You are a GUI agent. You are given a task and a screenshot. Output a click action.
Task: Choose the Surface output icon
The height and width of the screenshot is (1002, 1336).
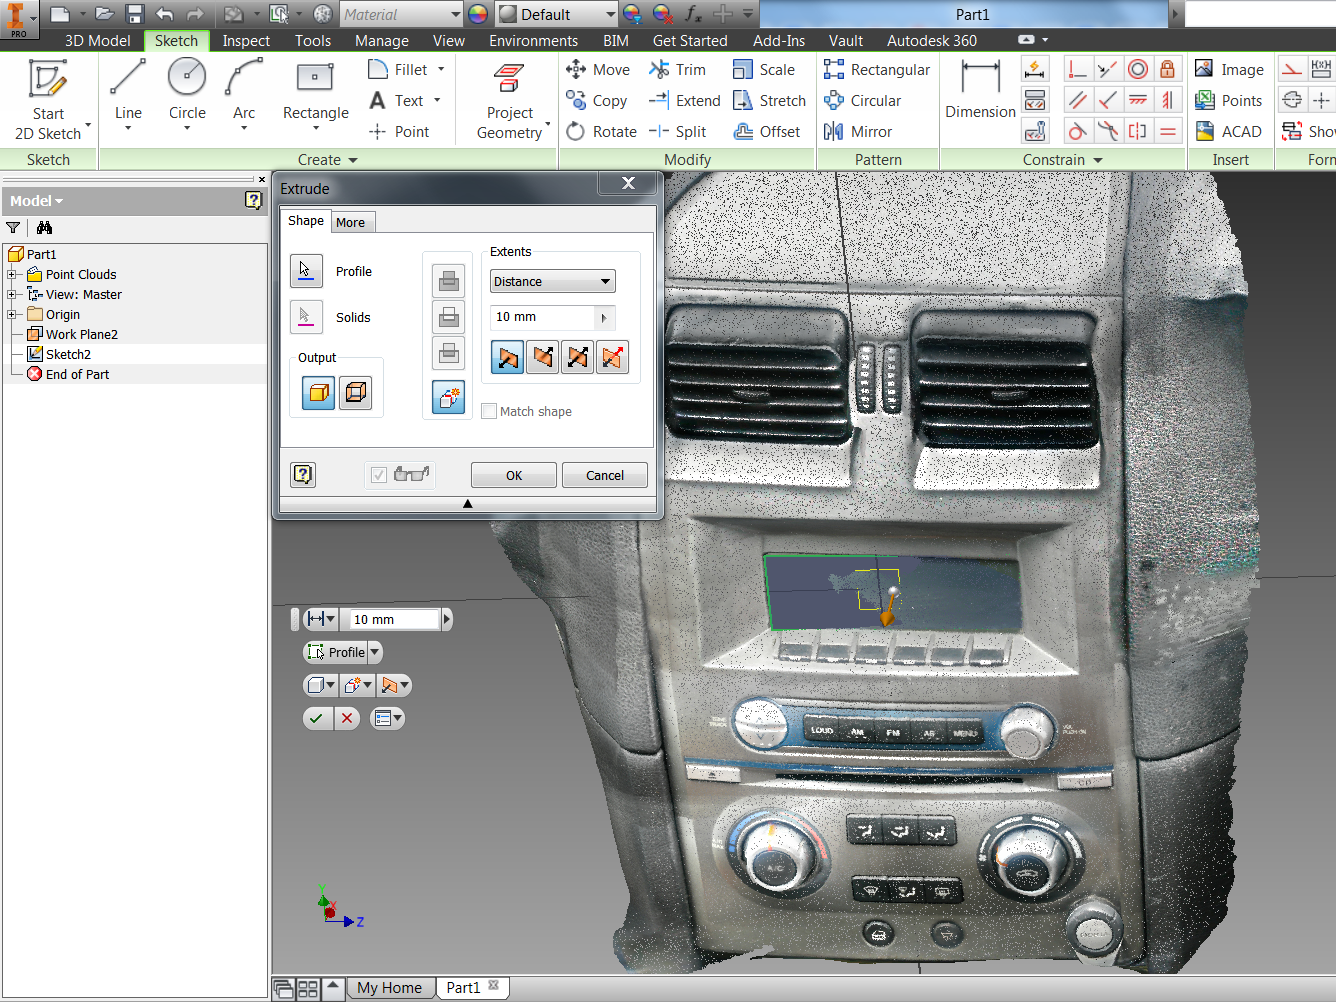(x=356, y=393)
